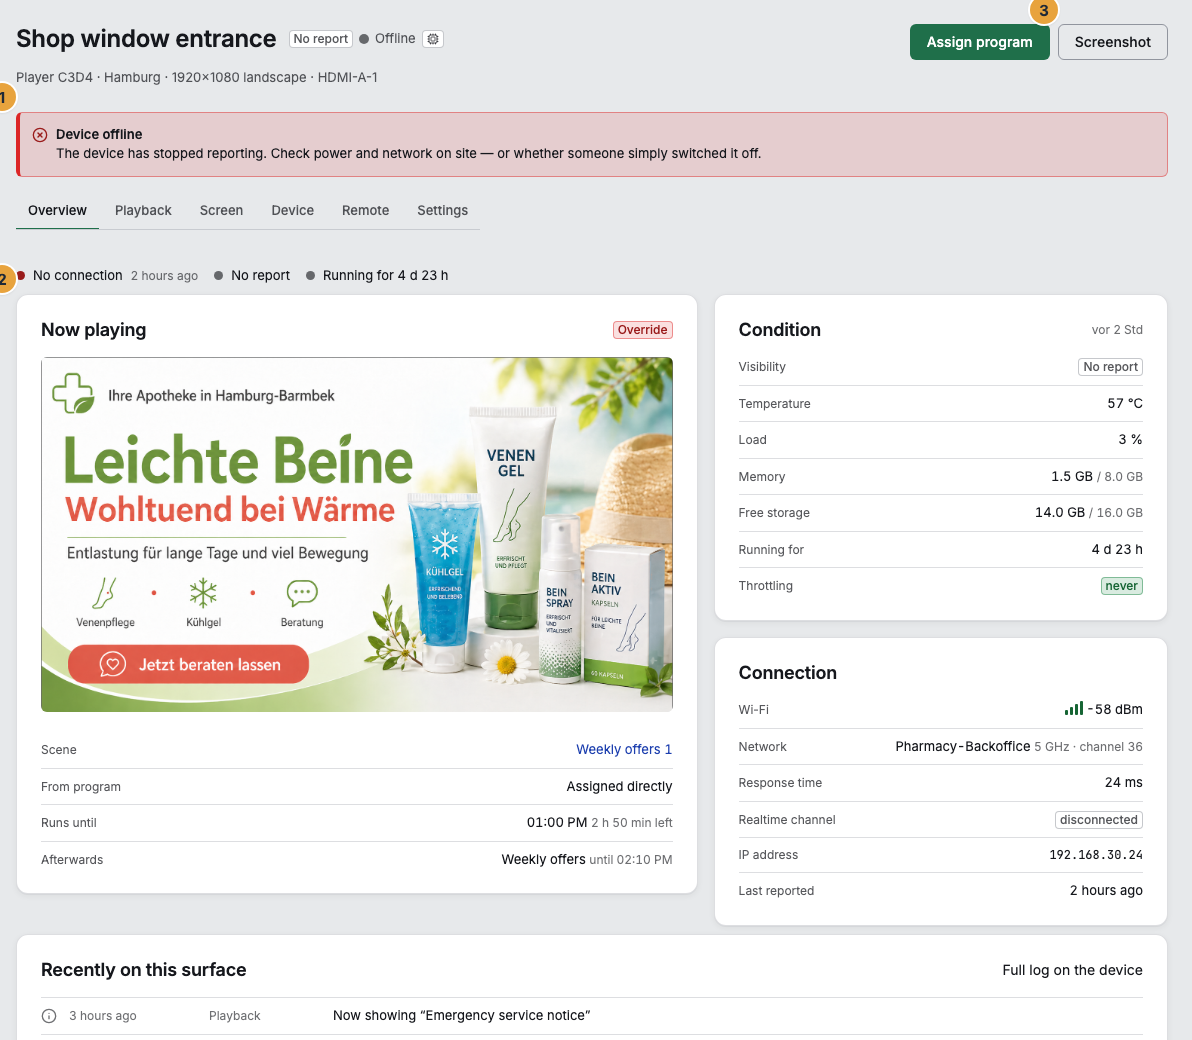
Task: Click the "No report" badge beside the page title
Action: coord(321,39)
